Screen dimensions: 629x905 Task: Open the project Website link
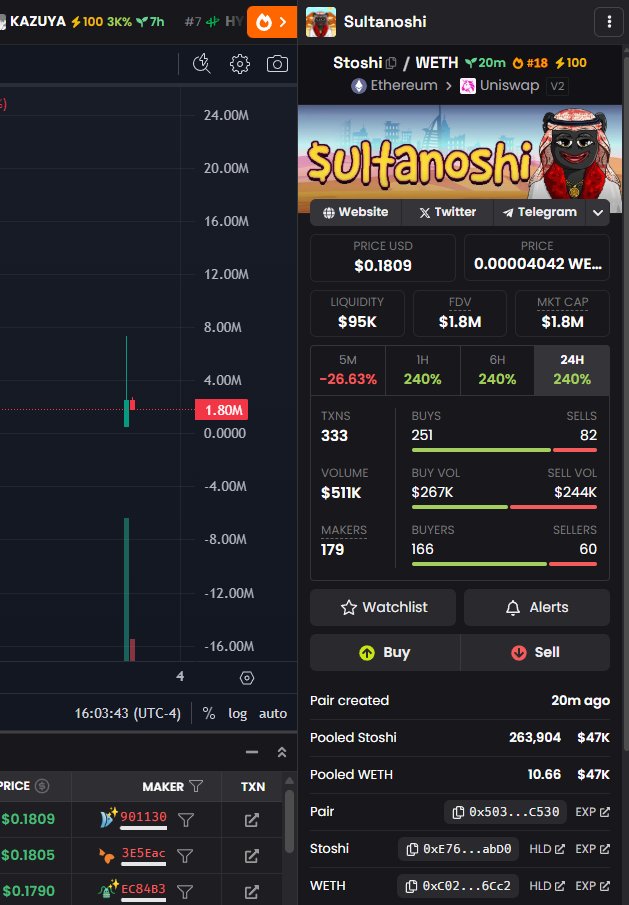(355, 212)
